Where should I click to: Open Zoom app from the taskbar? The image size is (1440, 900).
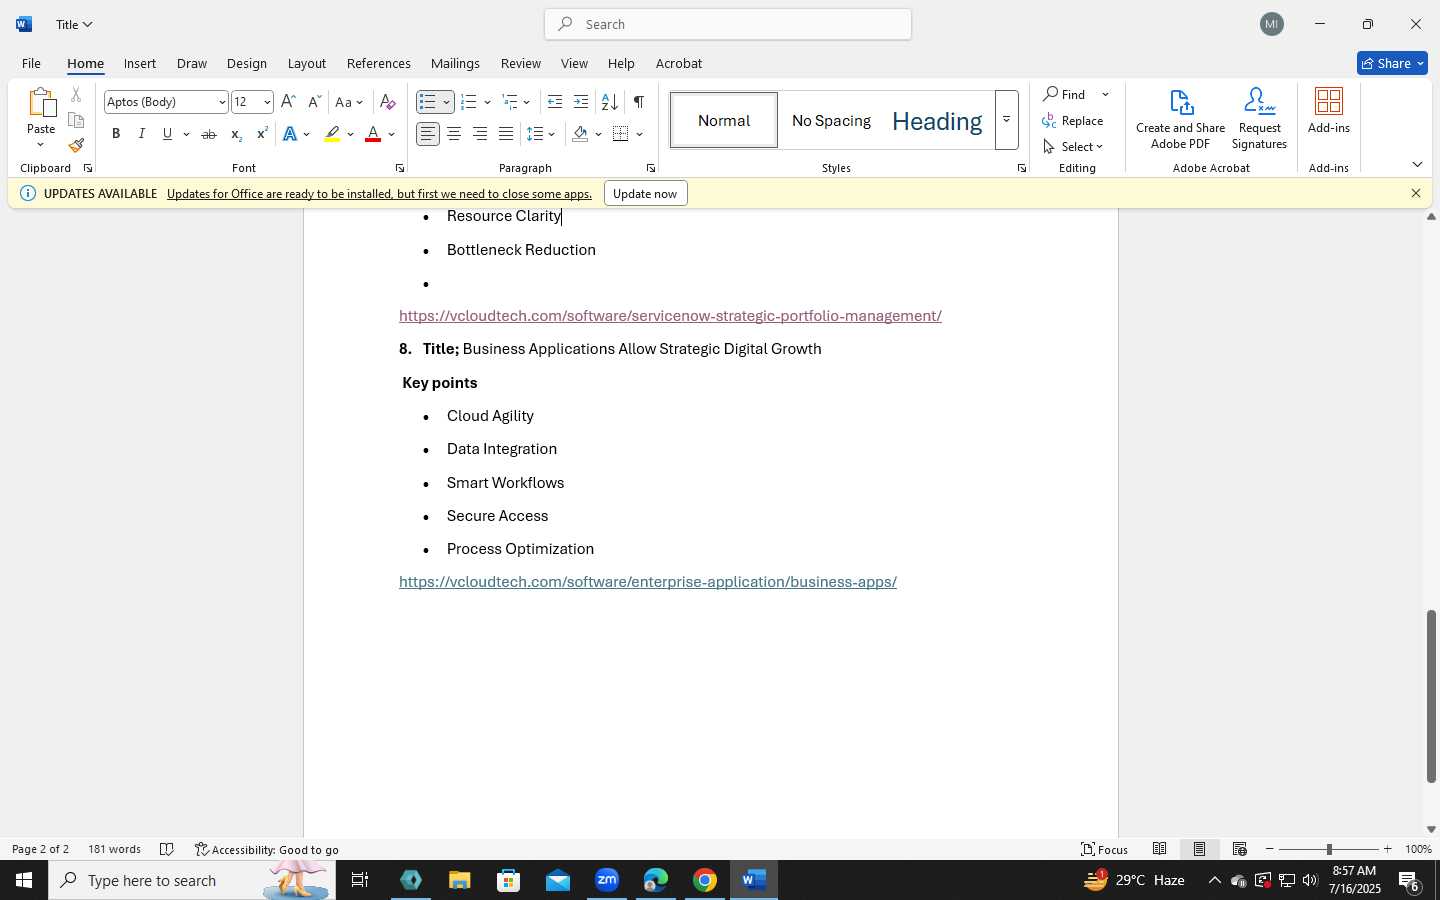coord(607,880)
